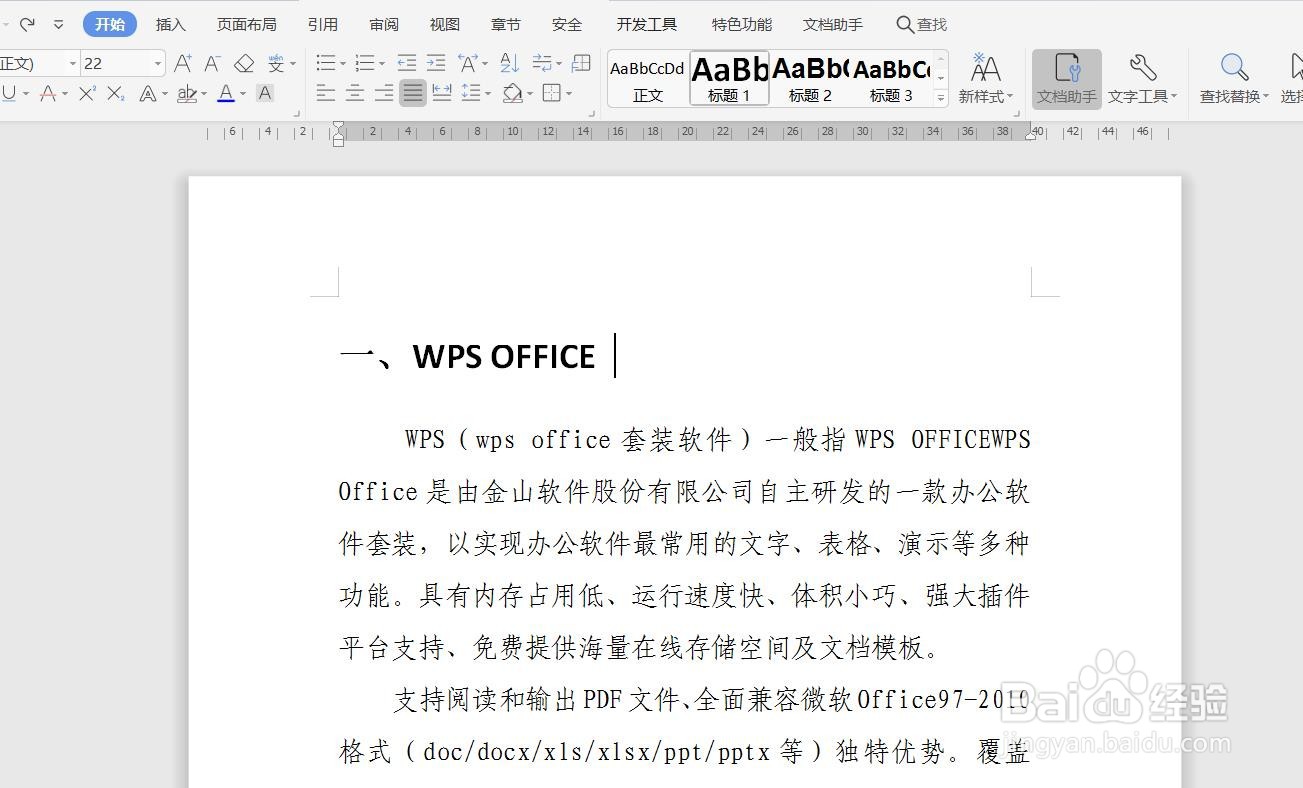
Task: Open the 文档助手 ribbon tab
Action: [x=833, y=24]
